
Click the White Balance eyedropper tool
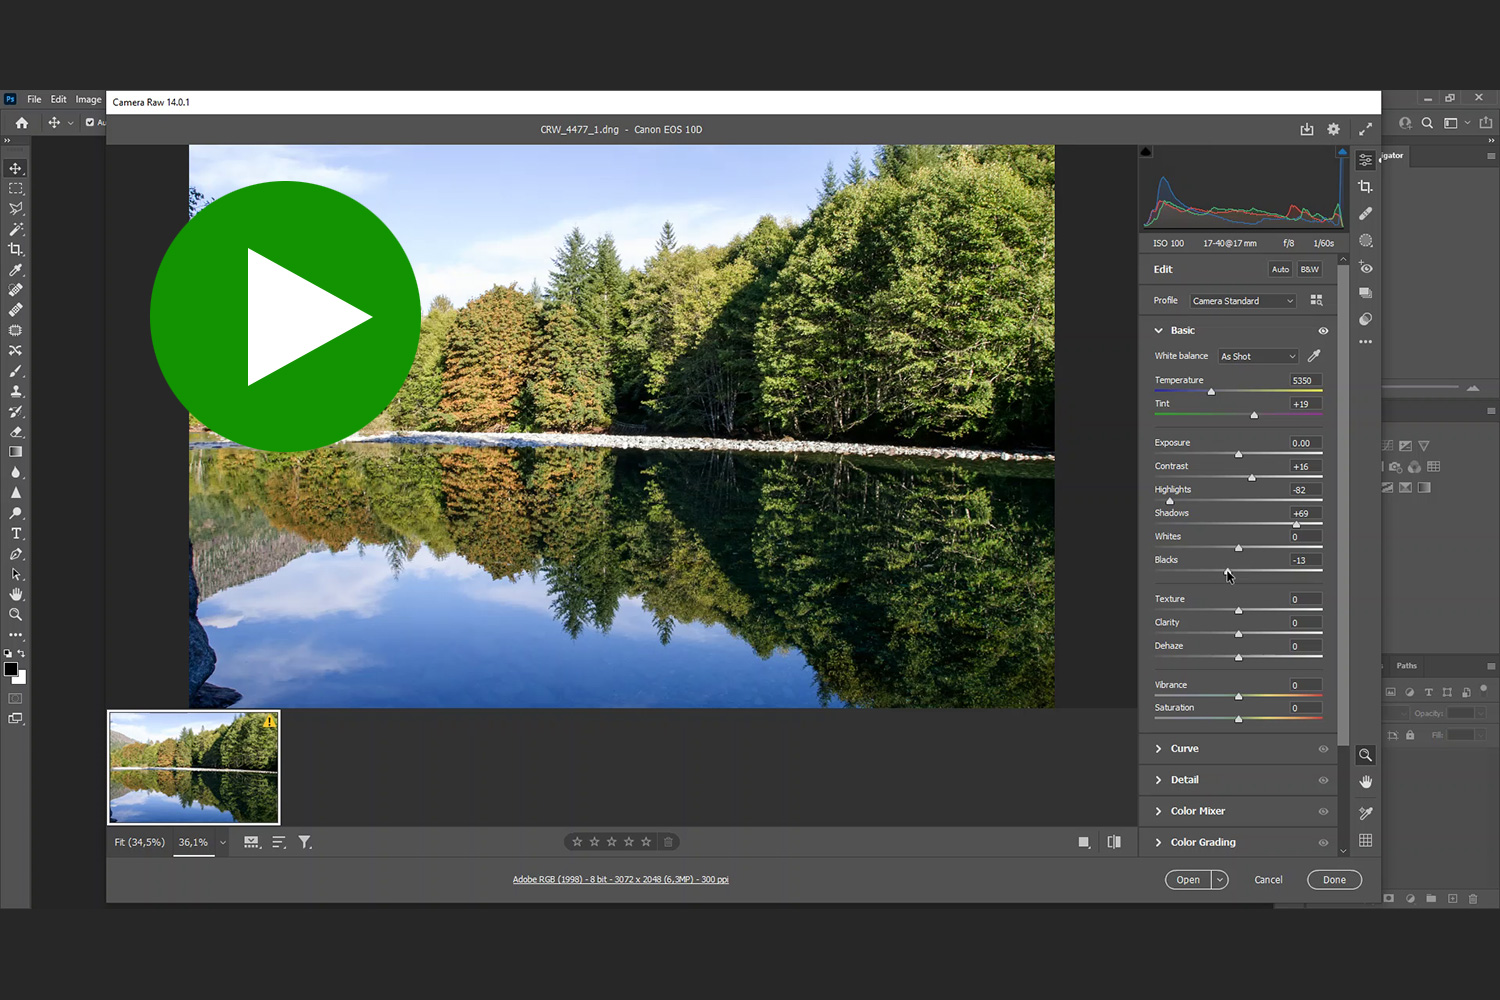tap(1314, 356)
